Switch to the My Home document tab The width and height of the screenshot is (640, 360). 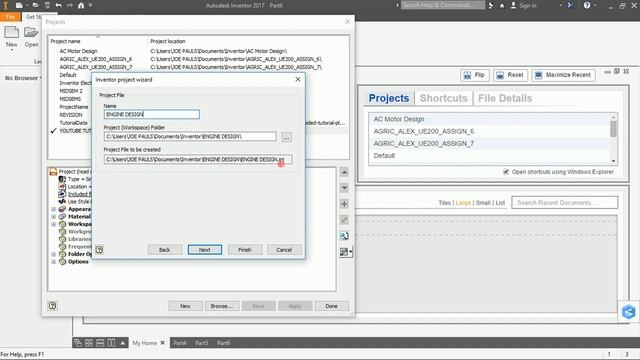[x=144, y=343]
